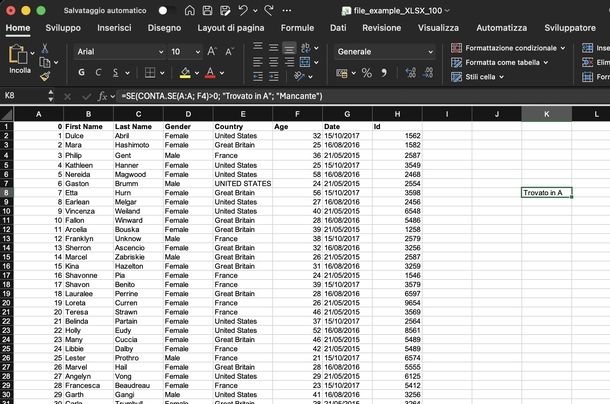Cancel the formula bar entry with X
The width and height of the screenshot is (610, 404).
pos(67,96)
